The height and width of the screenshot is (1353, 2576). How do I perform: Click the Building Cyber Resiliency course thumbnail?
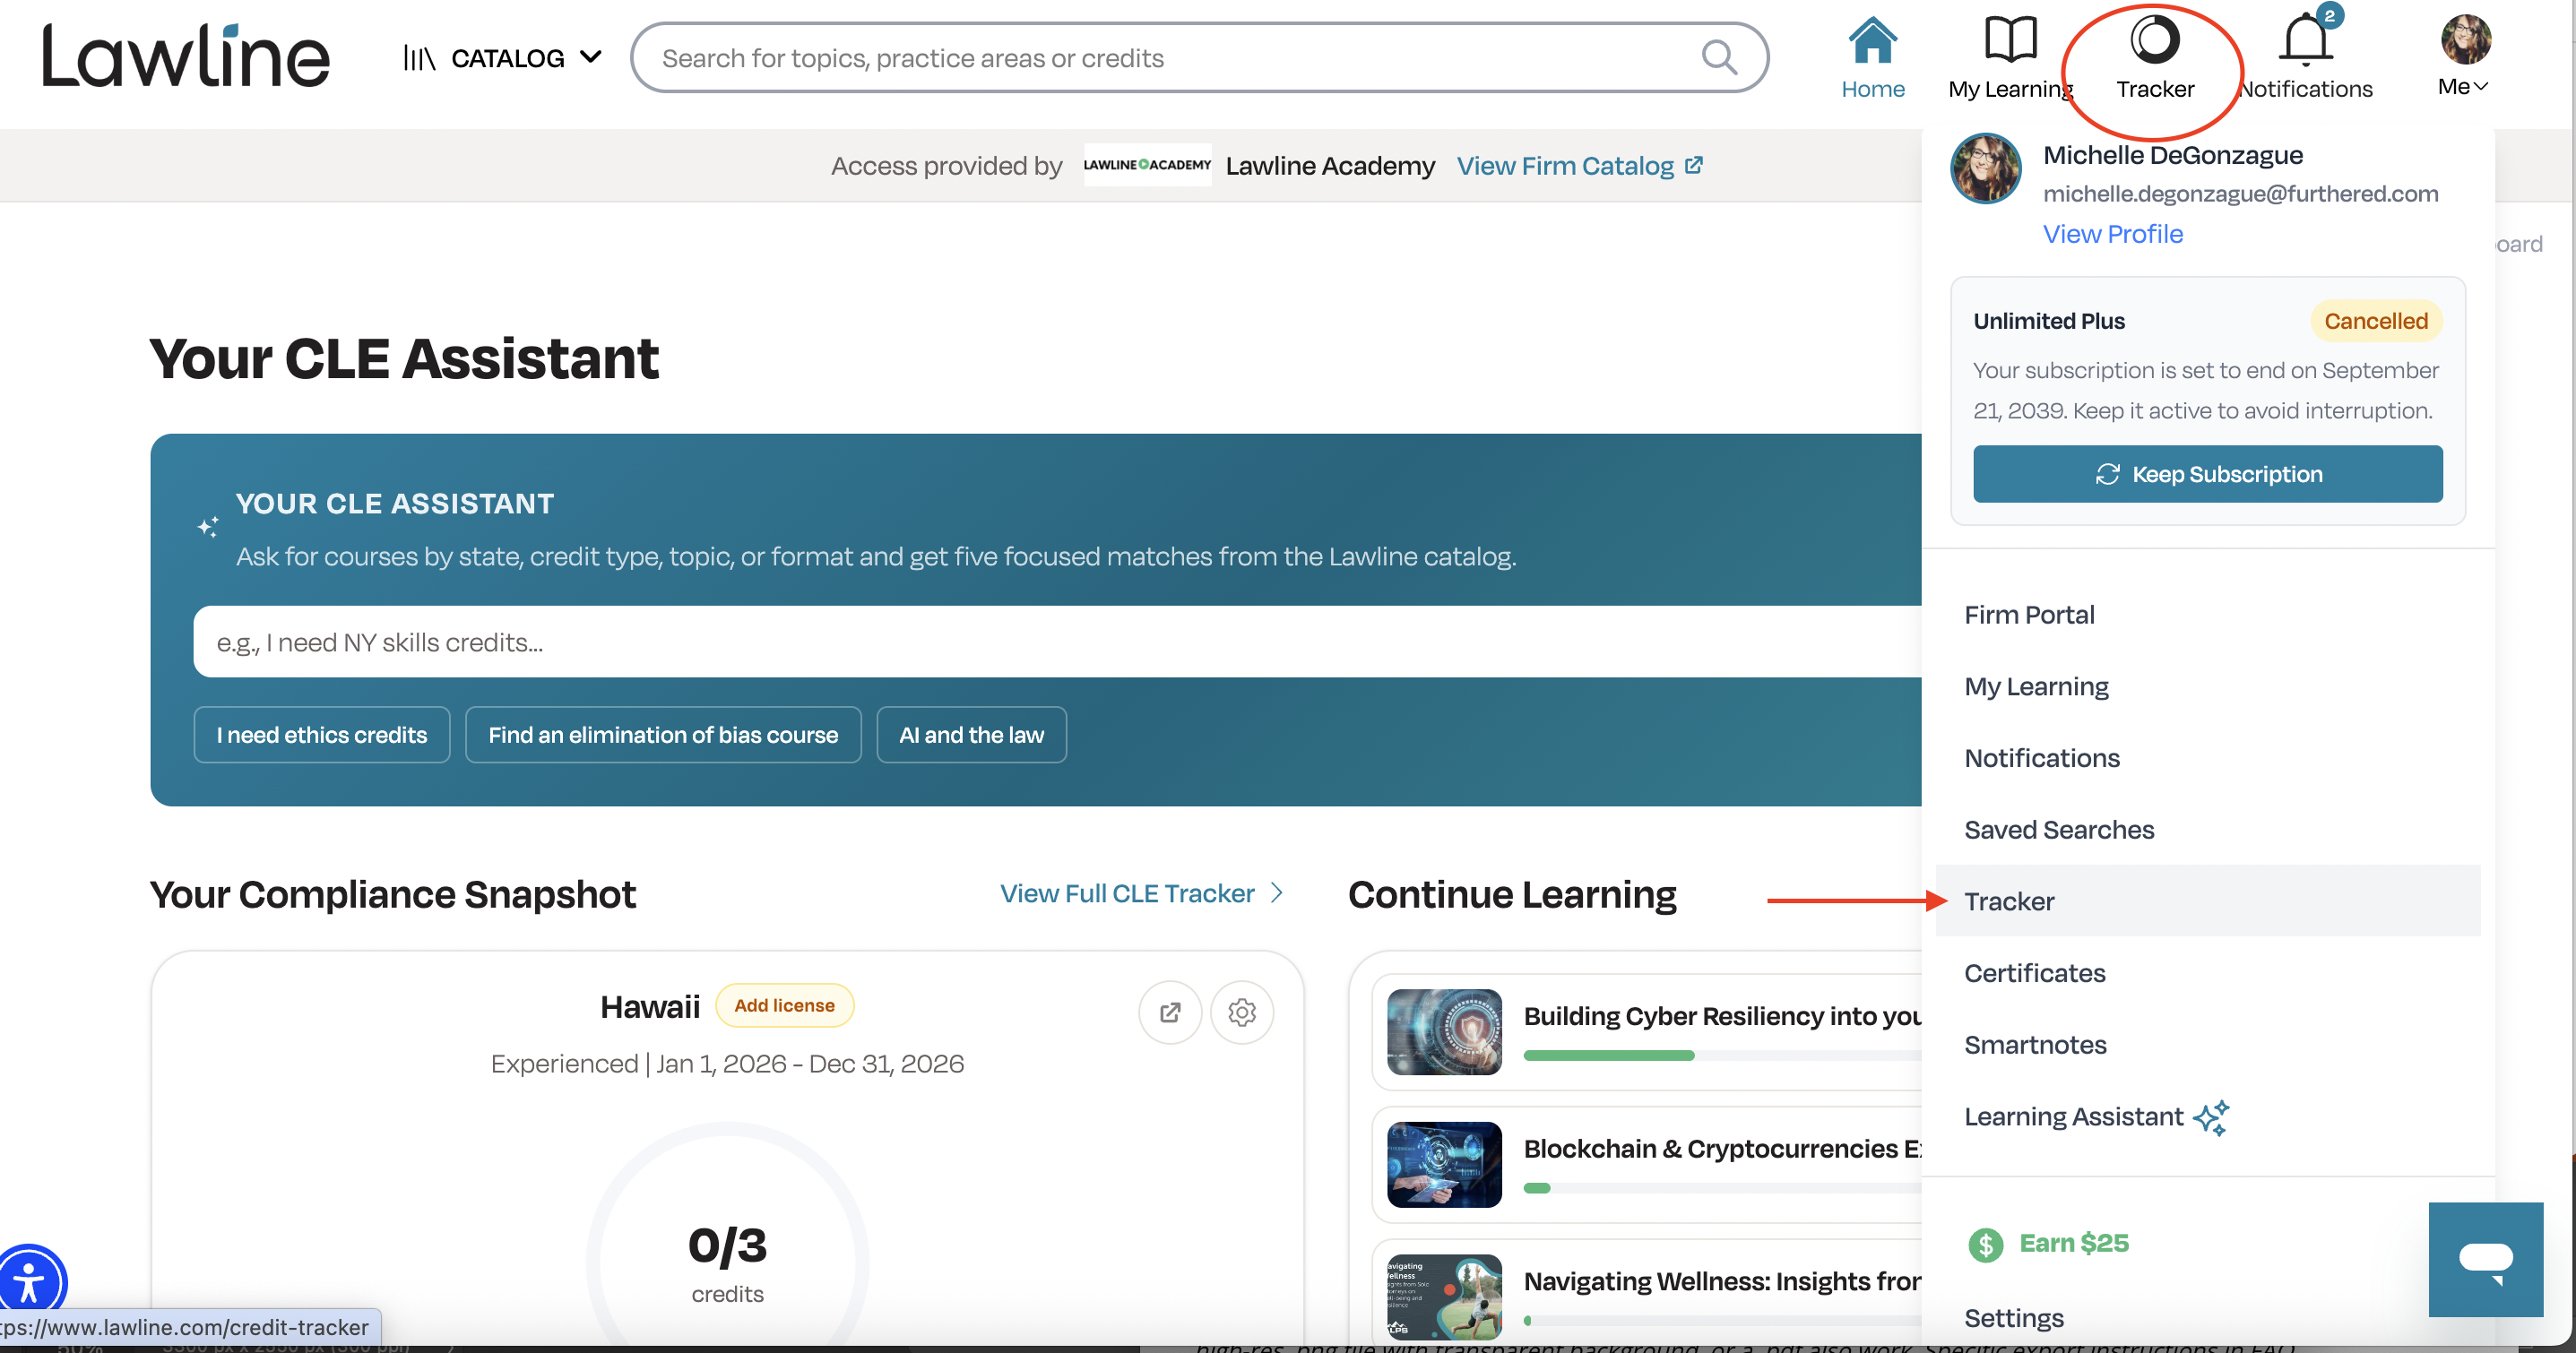pos(1444,1032)
